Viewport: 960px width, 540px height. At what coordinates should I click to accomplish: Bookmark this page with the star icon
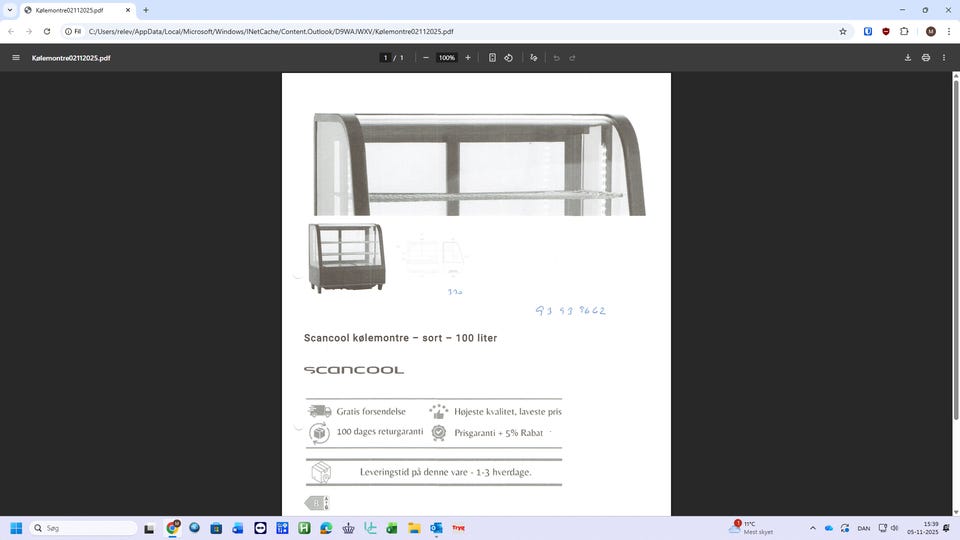coord(843,31)
